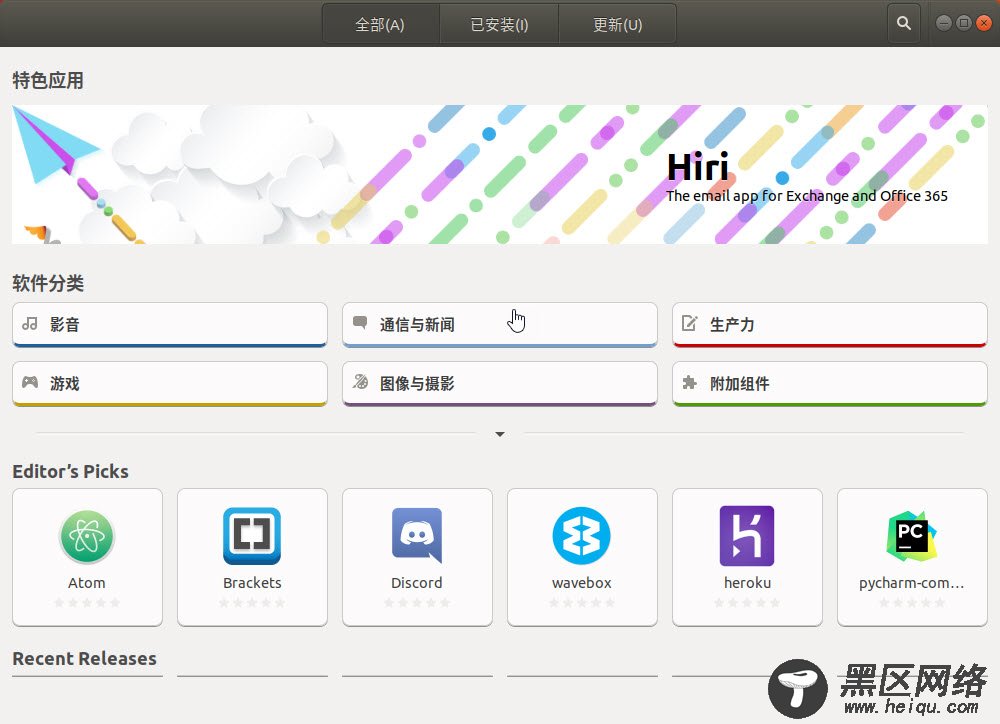The image size is (1000, 724).
Task: Click the gamepad icon beside 游戏
Action: [30, 382]
